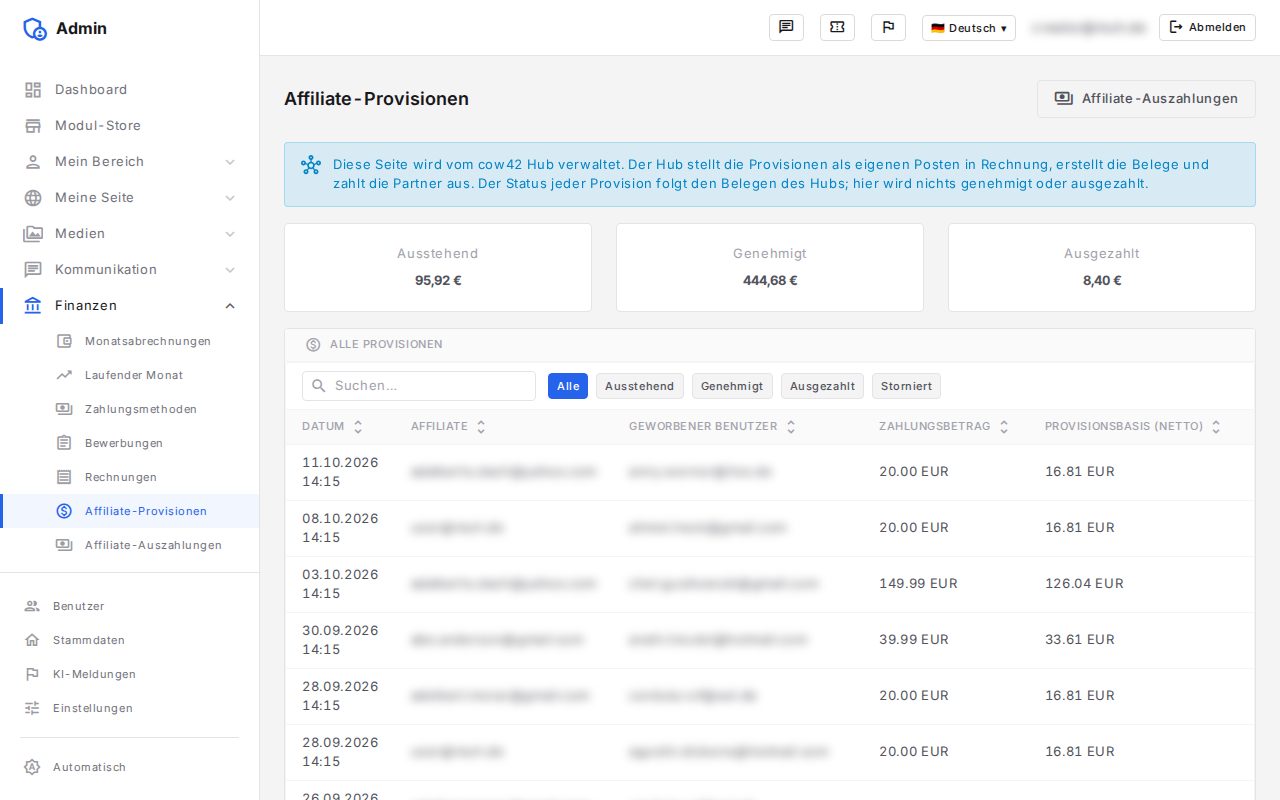Open the Deutsch language dropdown

click(969, 28)
